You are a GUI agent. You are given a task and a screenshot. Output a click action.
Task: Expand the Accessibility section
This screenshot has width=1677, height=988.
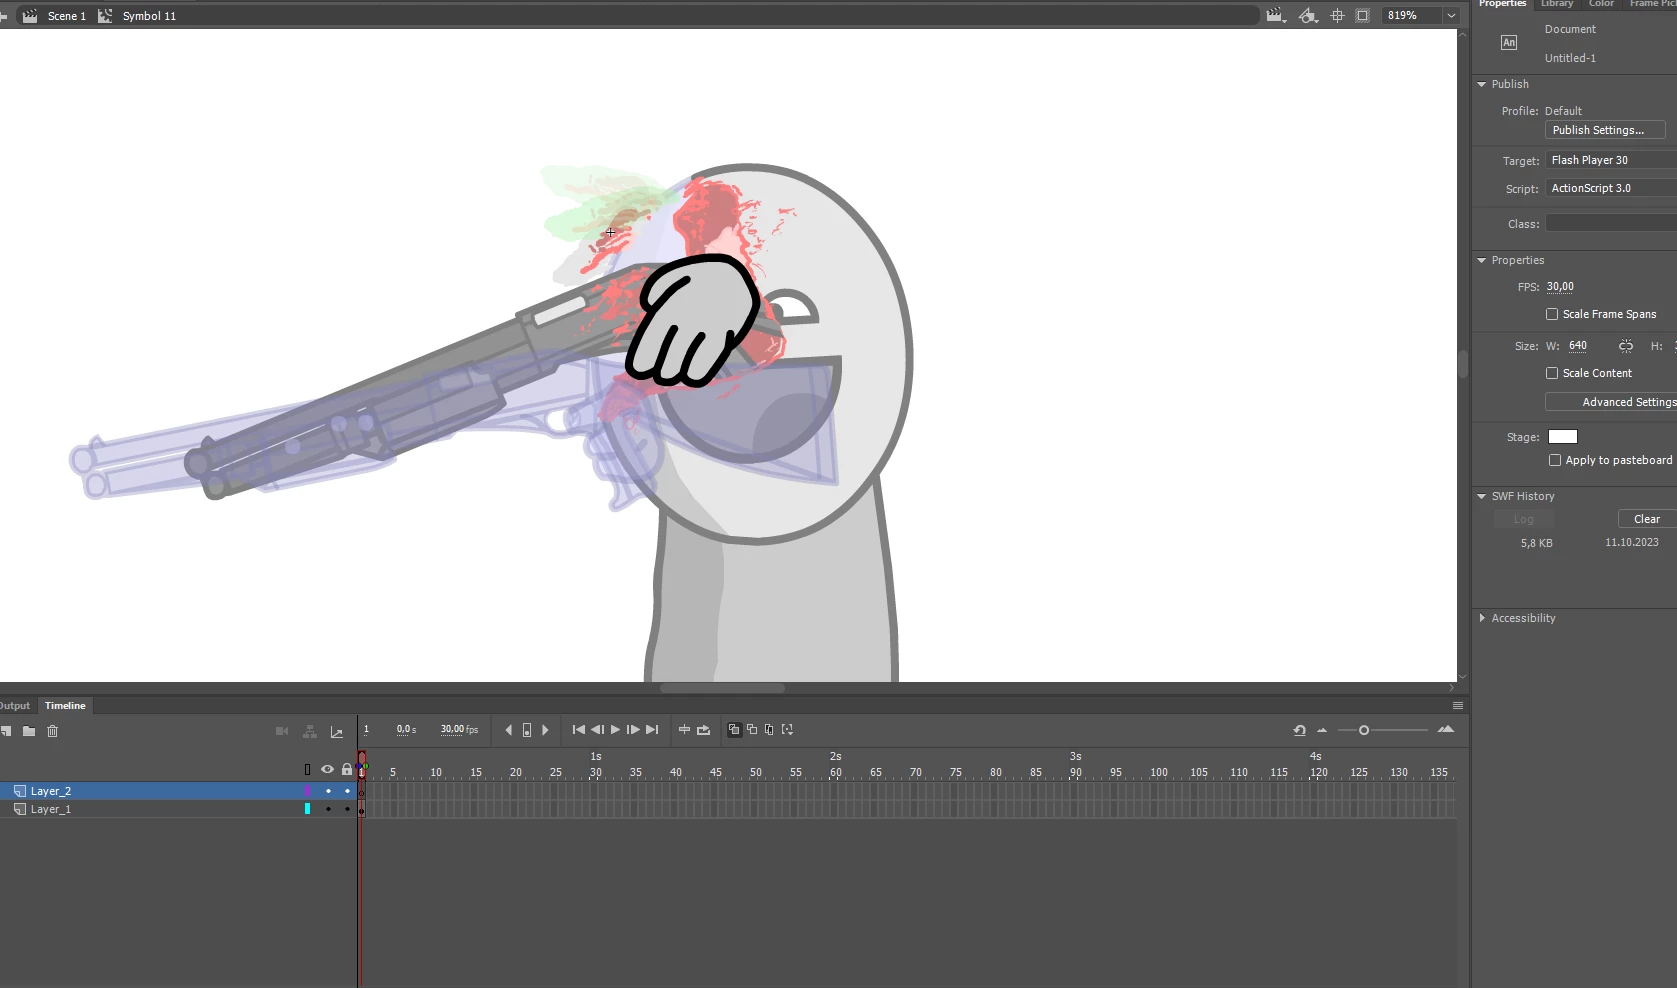coord(1482,618)
